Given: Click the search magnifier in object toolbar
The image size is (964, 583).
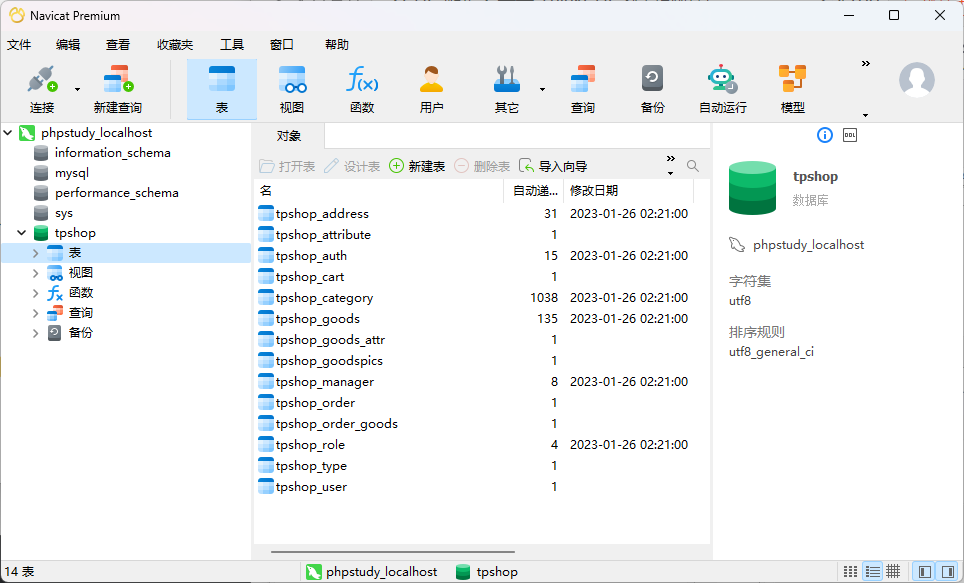Looking at the screenshot, I should click(x=693, y=166).
